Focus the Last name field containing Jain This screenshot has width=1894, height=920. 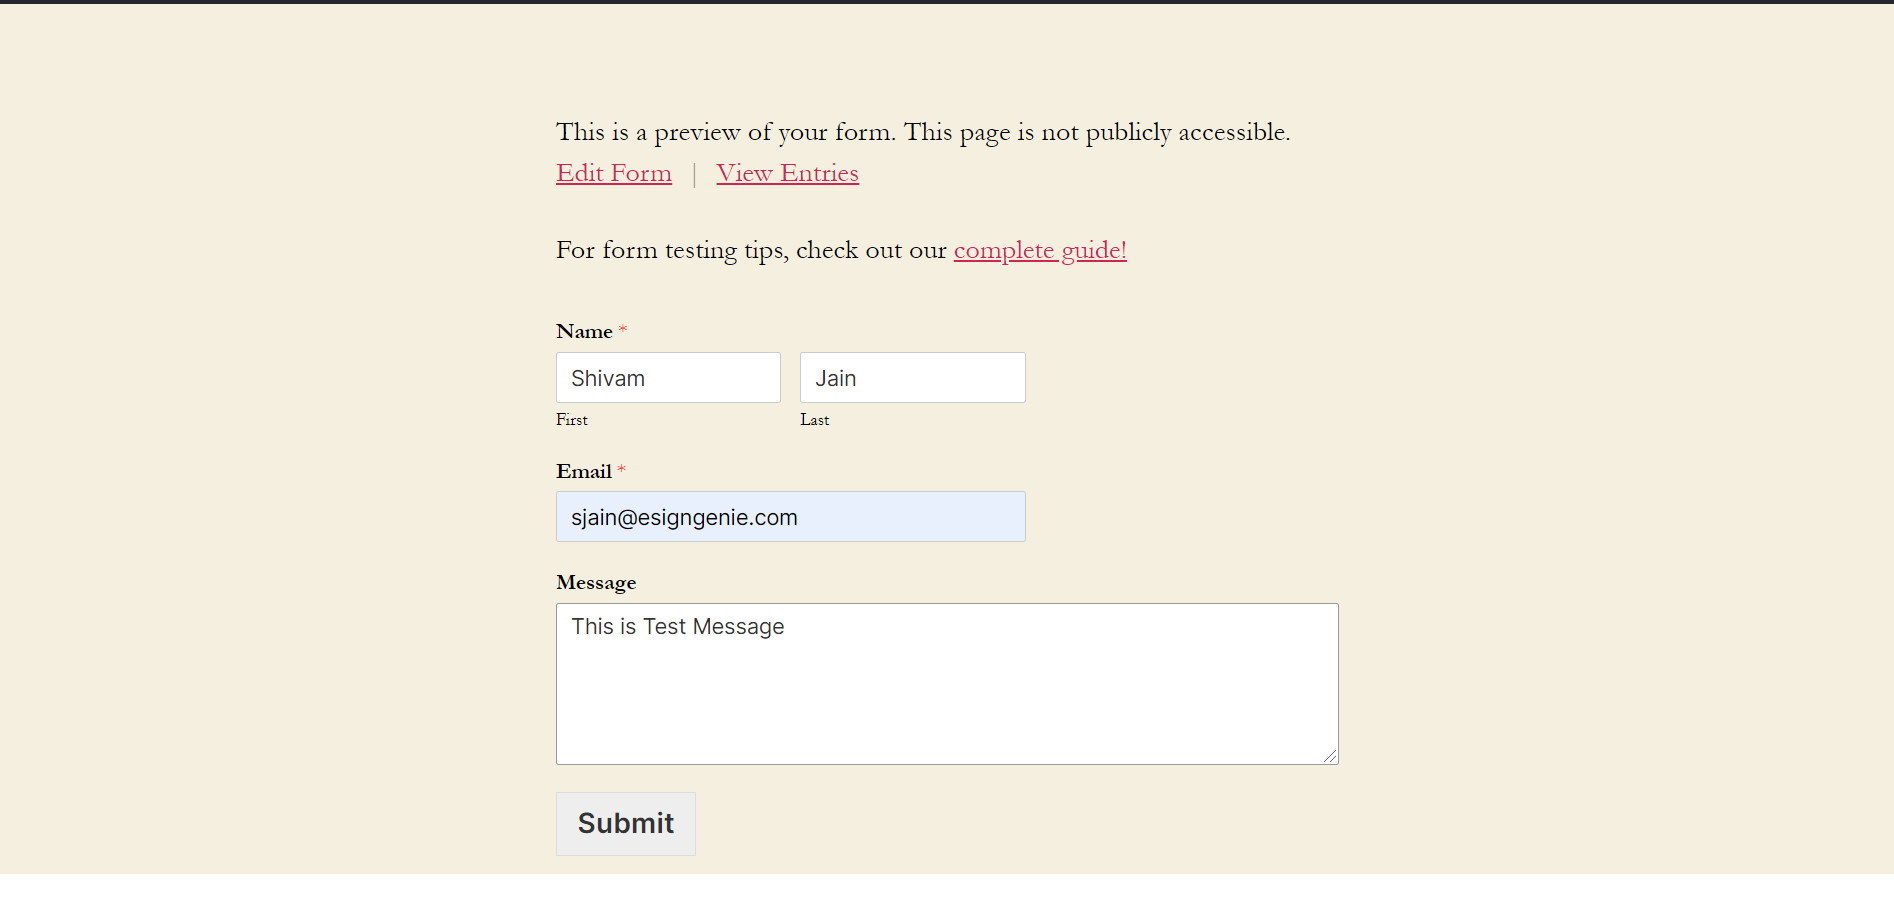click(x=912, y=378)
